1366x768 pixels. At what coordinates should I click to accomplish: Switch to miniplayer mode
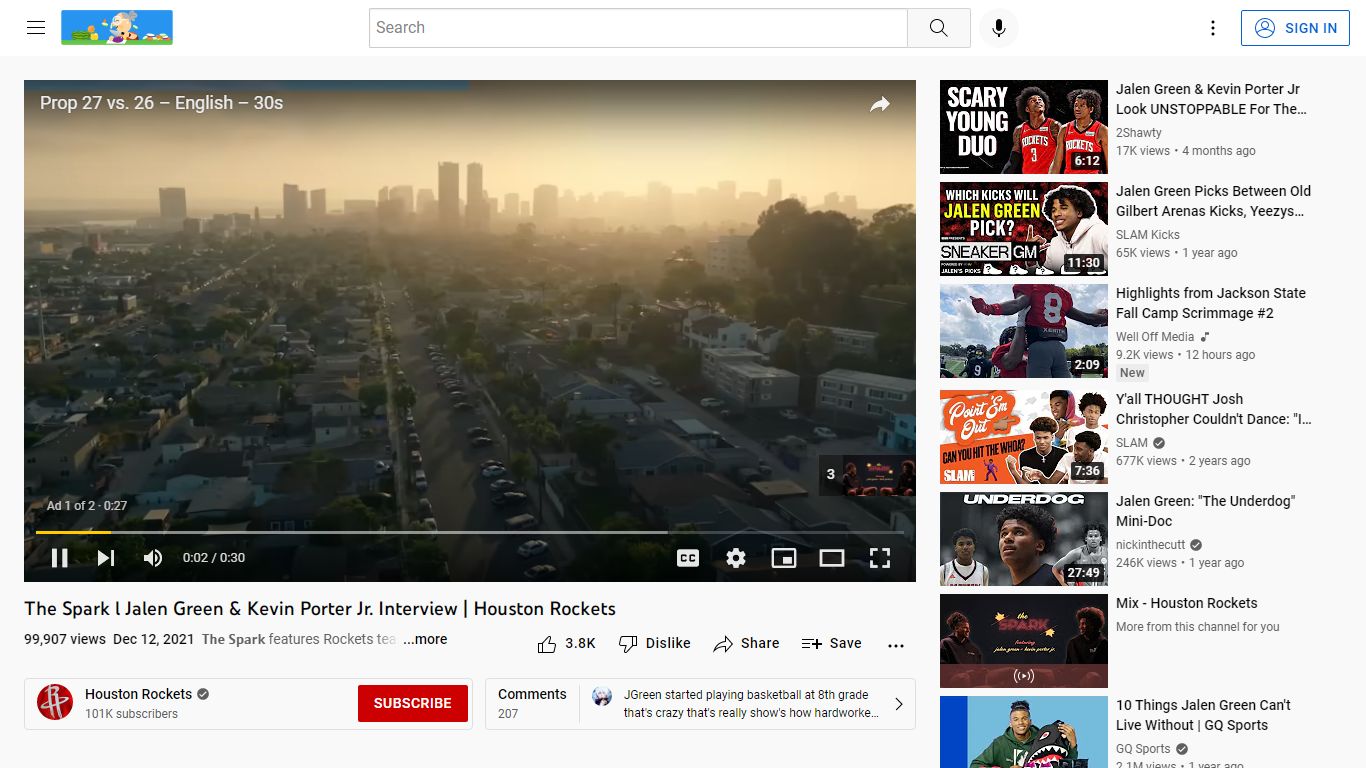click(784, 558)
